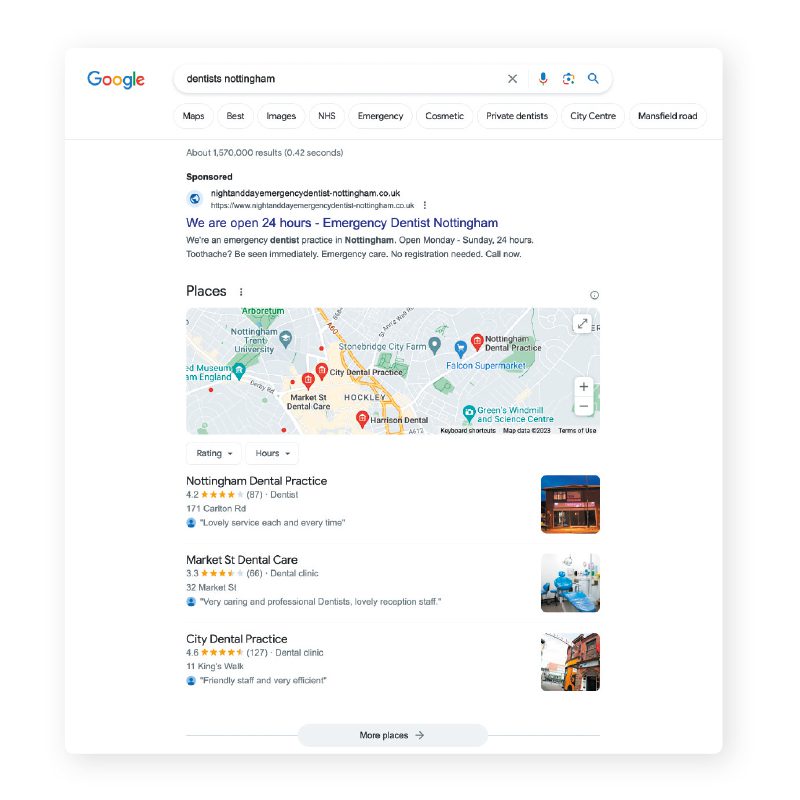Click the museum pin near 'ed Museum'
The width and height of the screenshot is (800, 800).
[x=239, y=371]
